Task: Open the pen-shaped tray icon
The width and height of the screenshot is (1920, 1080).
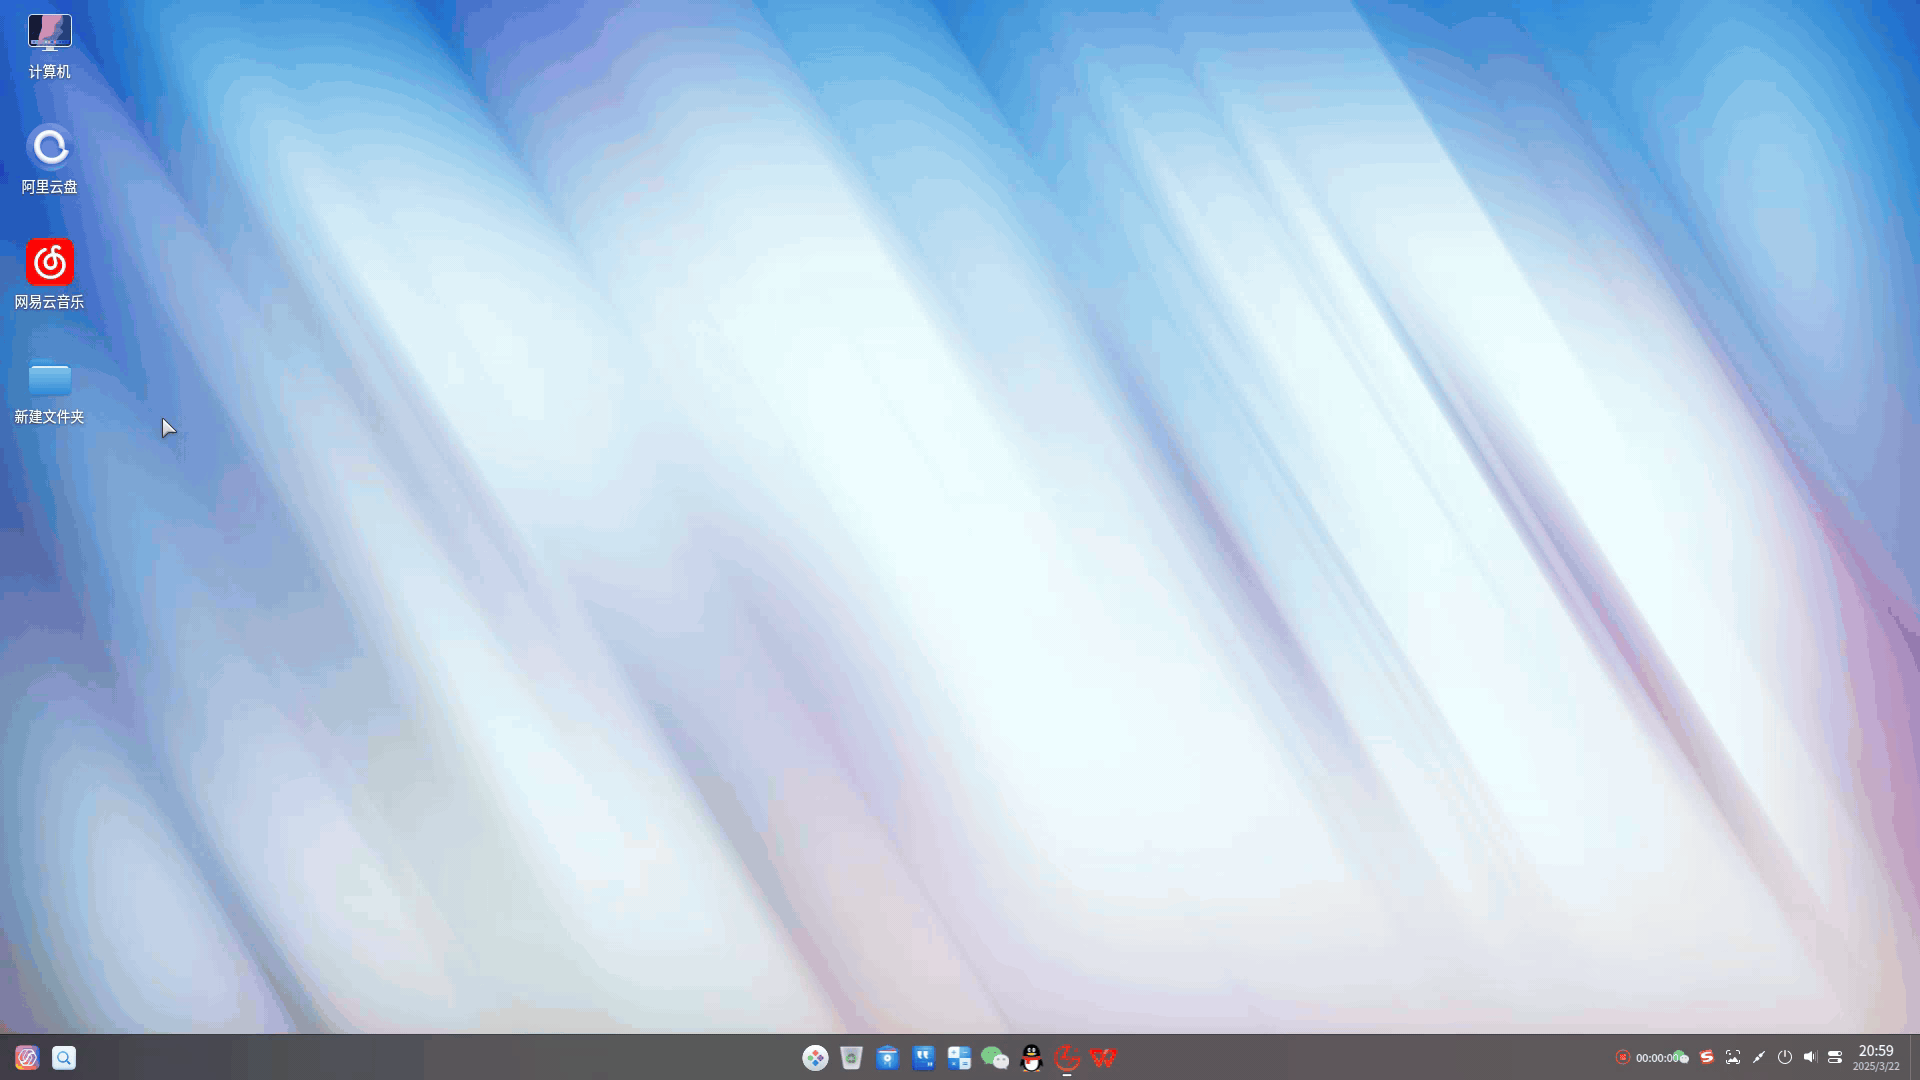Action: tap(1759, 1057)
